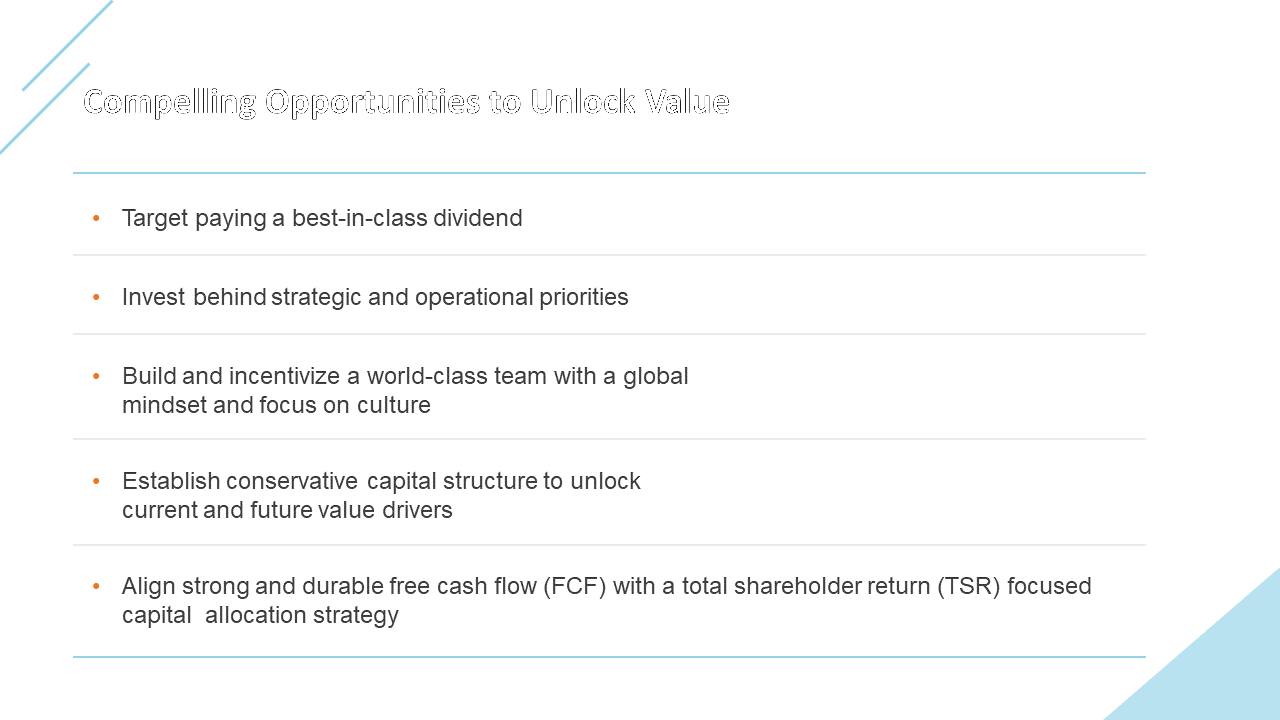The height and width of the screenshot is (720, 1280).
Task: Click the orange bullet beside "Target paying"
Action: (x=96, y=217)
